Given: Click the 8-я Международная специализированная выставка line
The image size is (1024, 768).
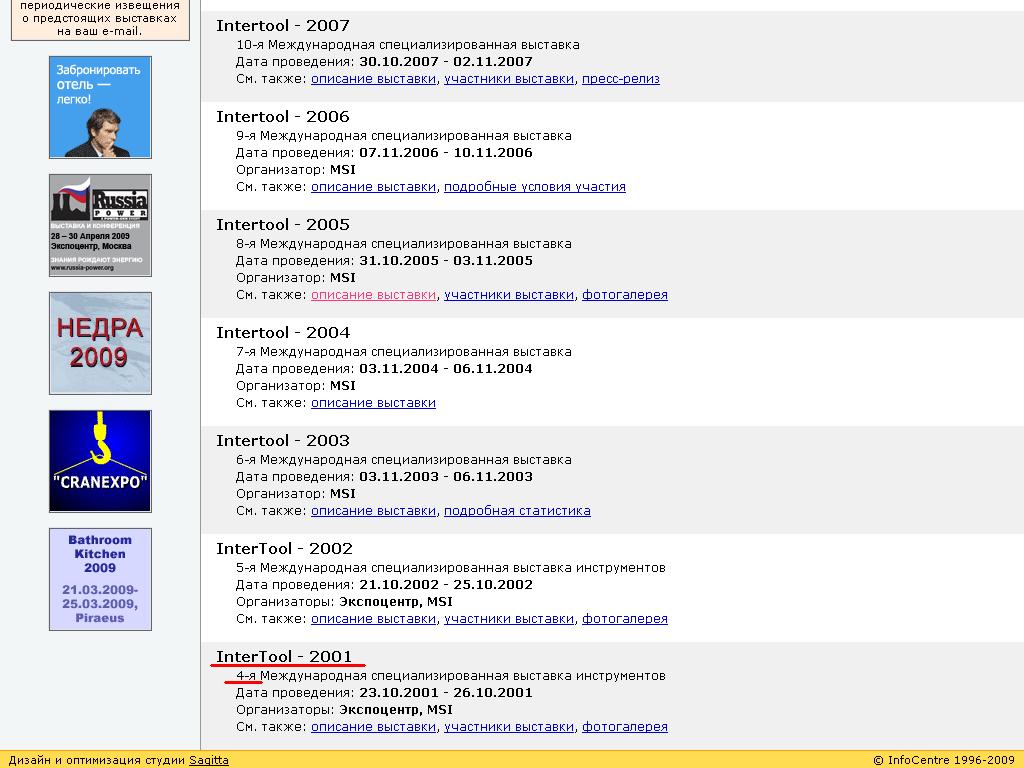Looking at the screenshot, I should pyautogui.click(x=404, y=244).
